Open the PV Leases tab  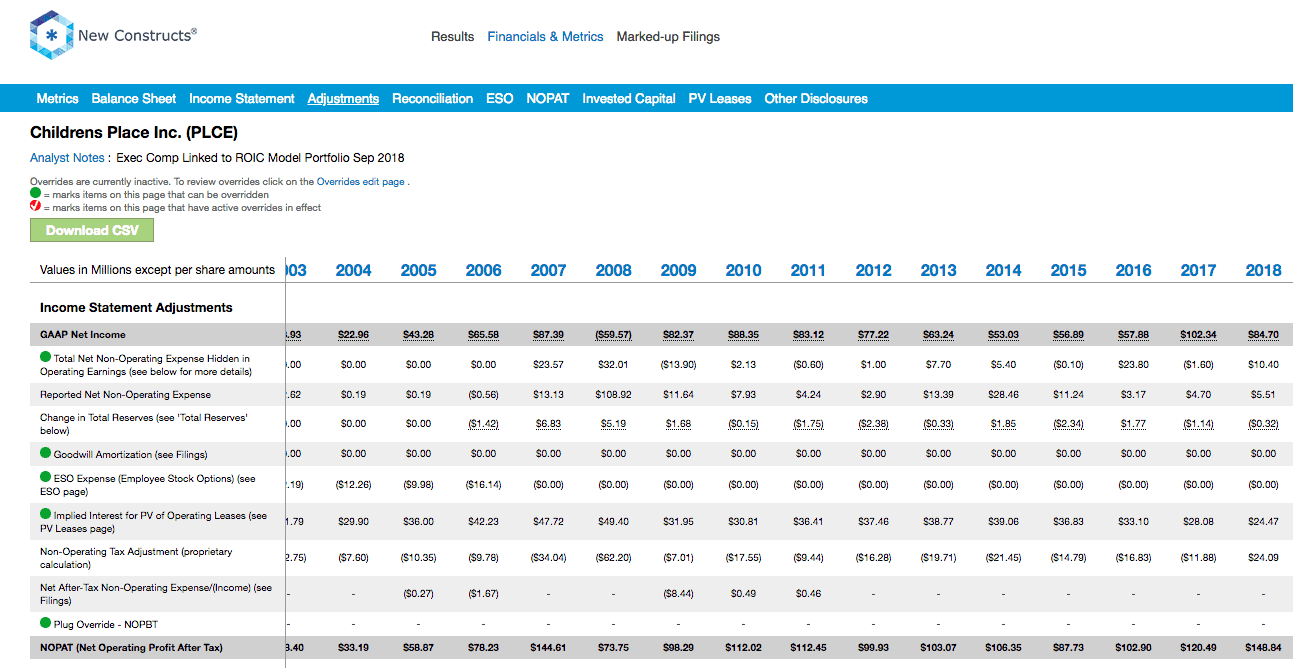pyautogui.click(x=720, y=98)
